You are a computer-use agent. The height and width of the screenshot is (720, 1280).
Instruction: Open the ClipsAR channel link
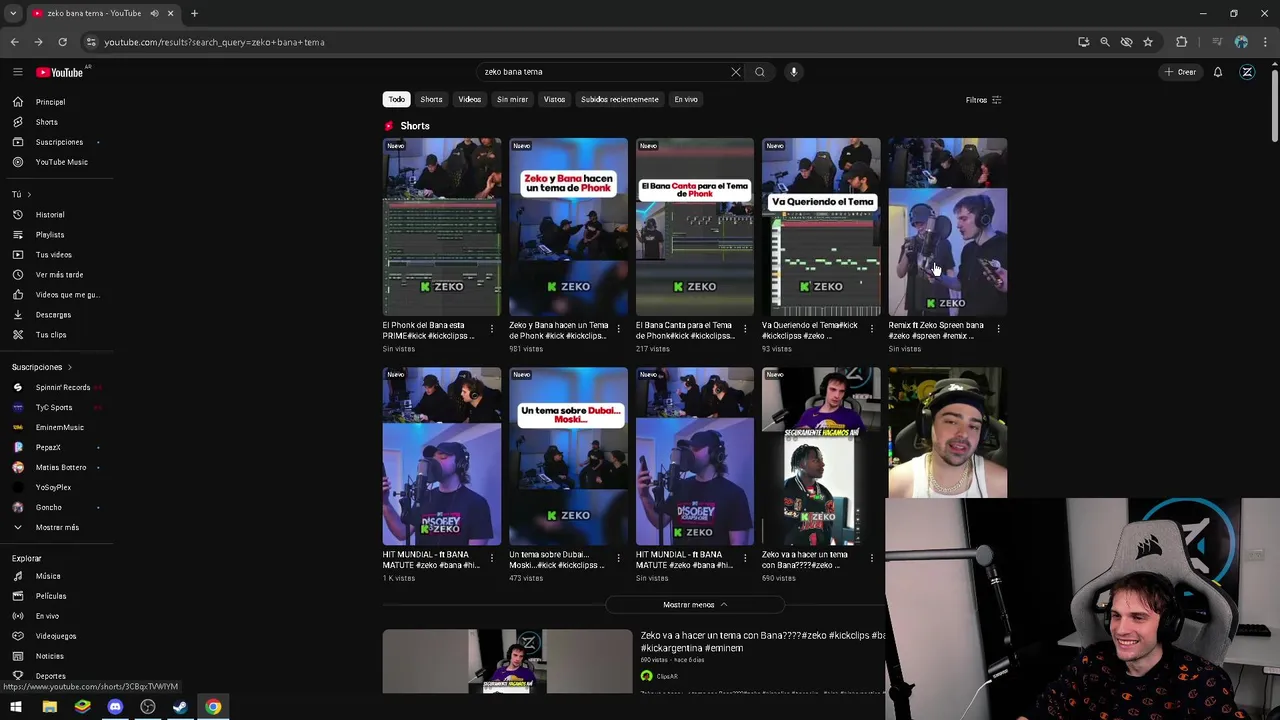[666, 676]
